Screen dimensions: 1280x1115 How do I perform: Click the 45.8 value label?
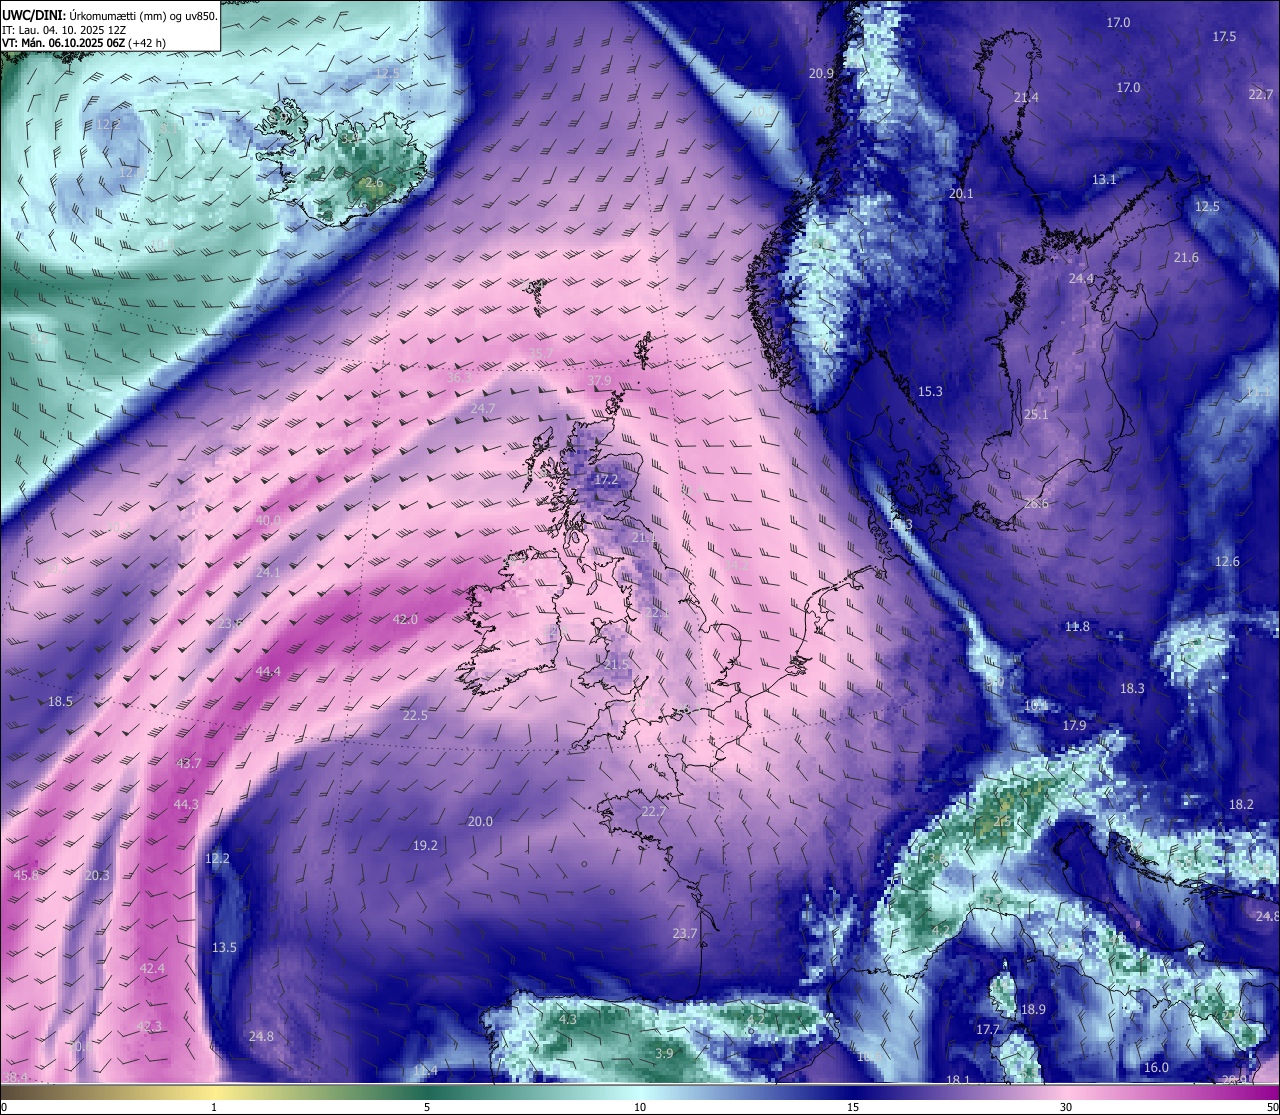coord(26,875)
